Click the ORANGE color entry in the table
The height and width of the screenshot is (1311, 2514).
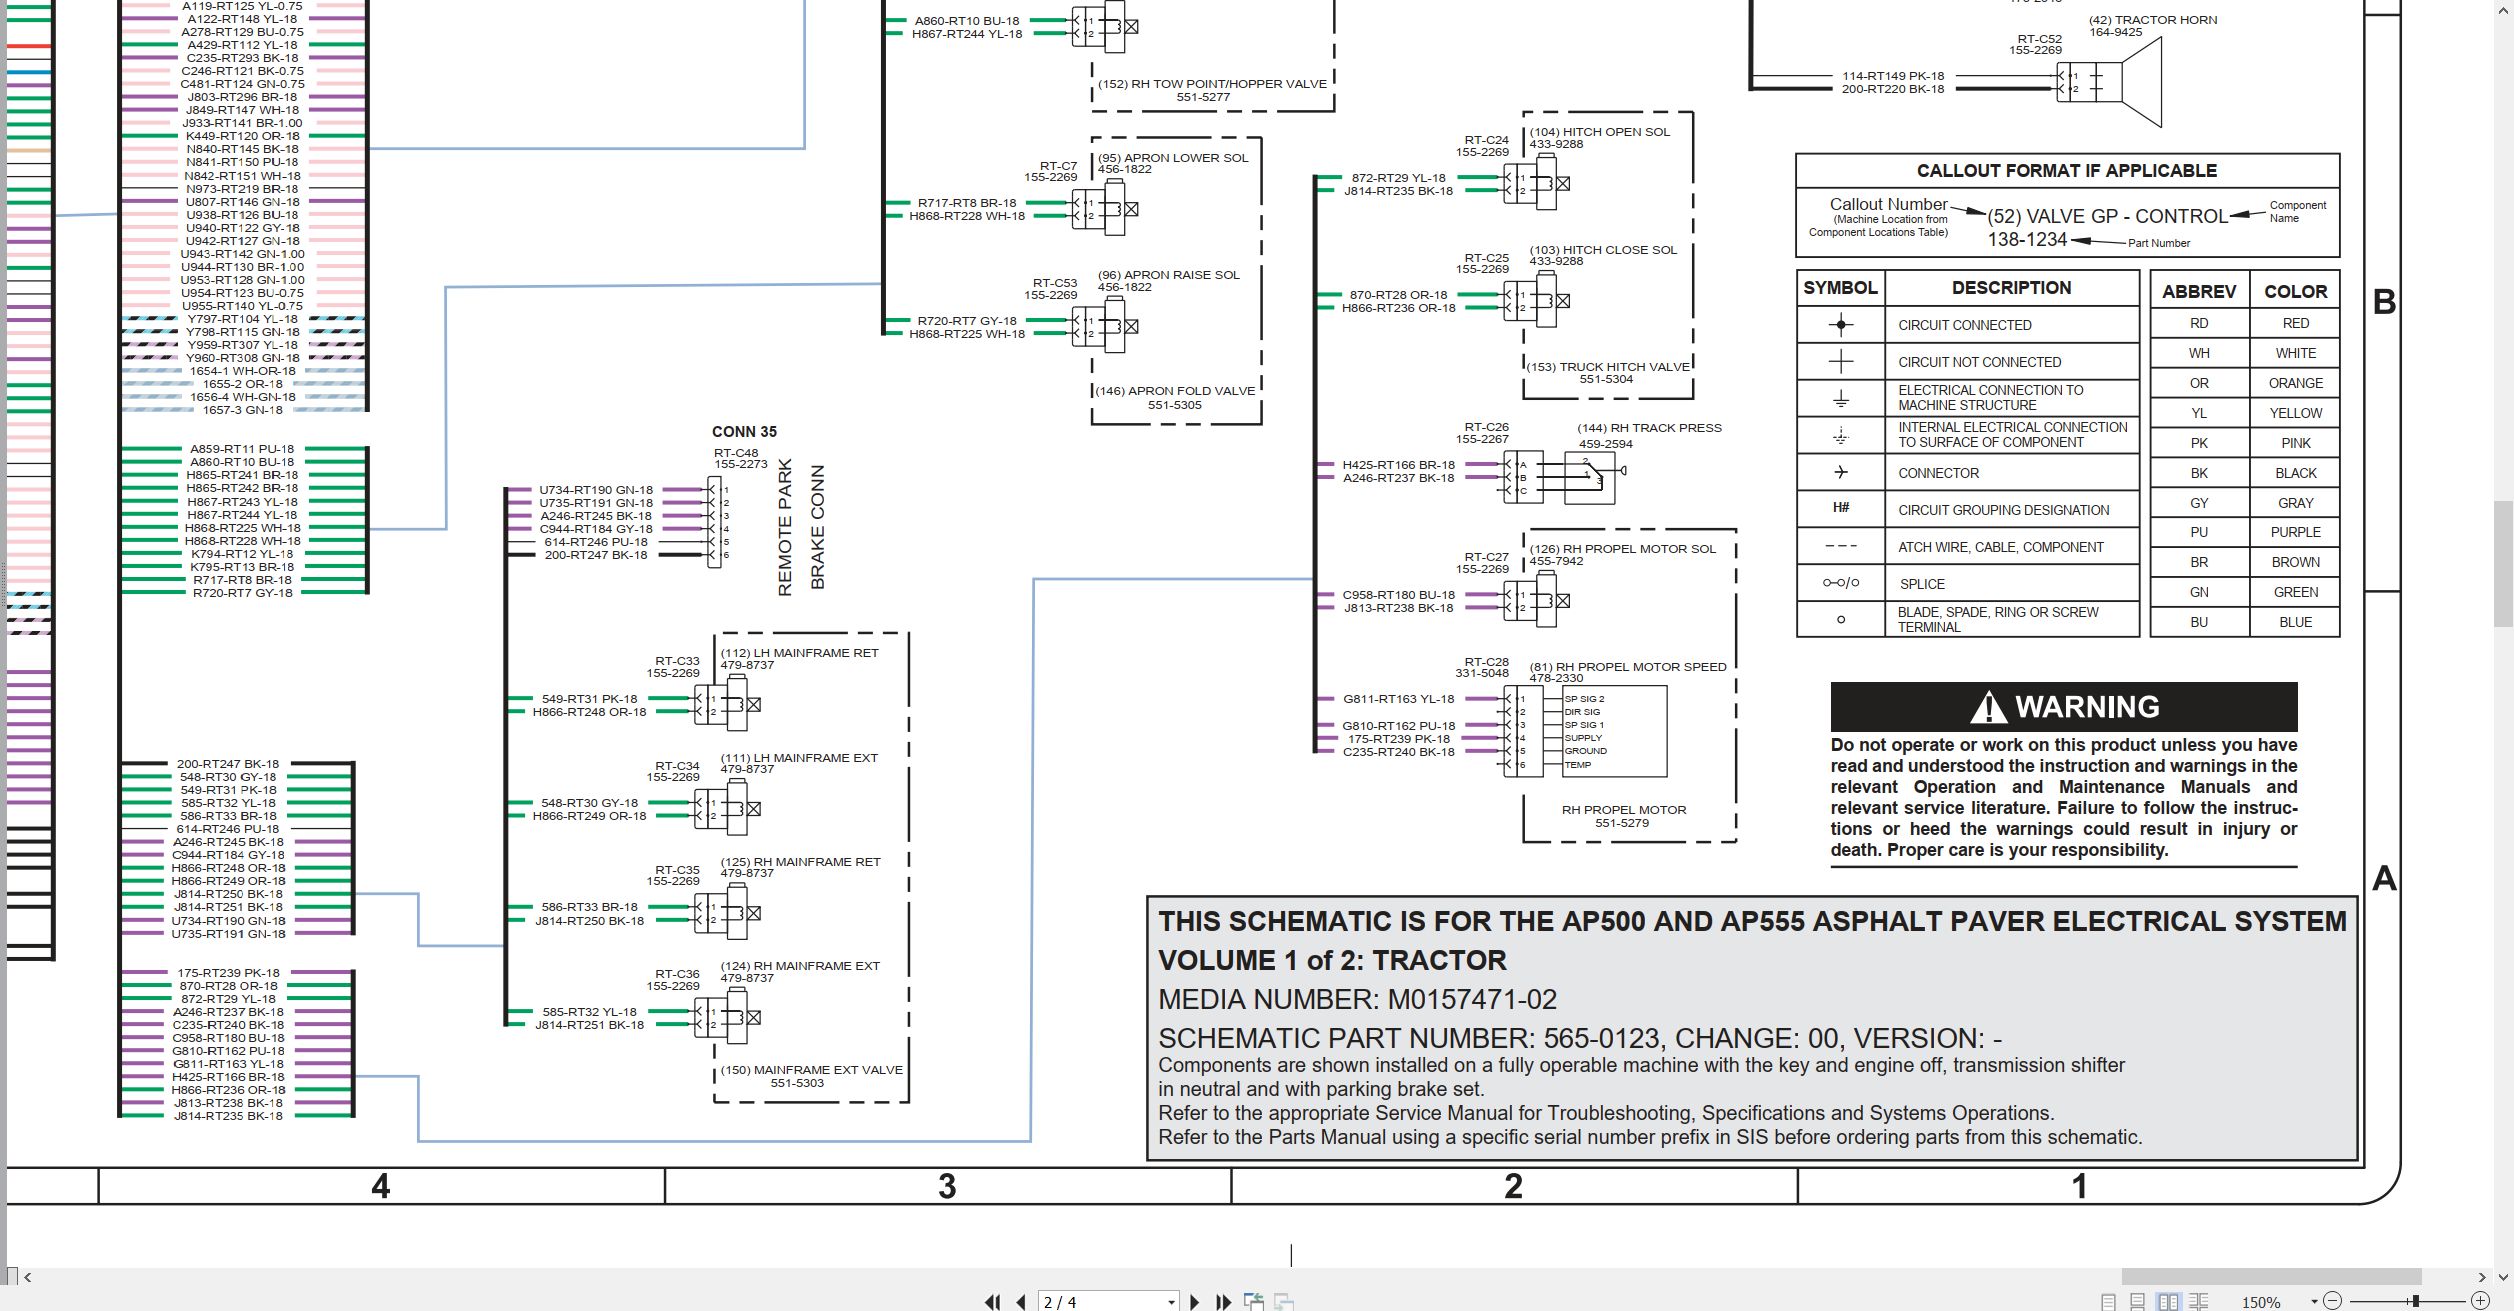click(2295, 383)
